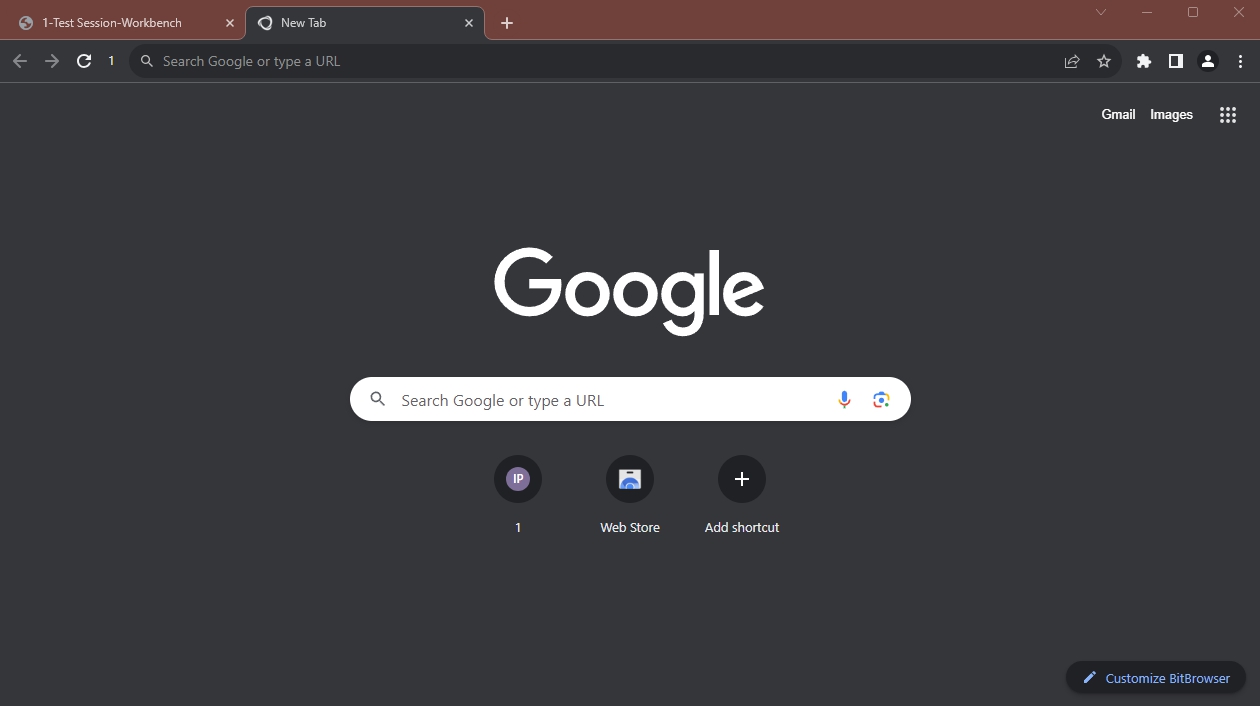
Task: Click Customize BitBrowser button
Action: 1156,678
